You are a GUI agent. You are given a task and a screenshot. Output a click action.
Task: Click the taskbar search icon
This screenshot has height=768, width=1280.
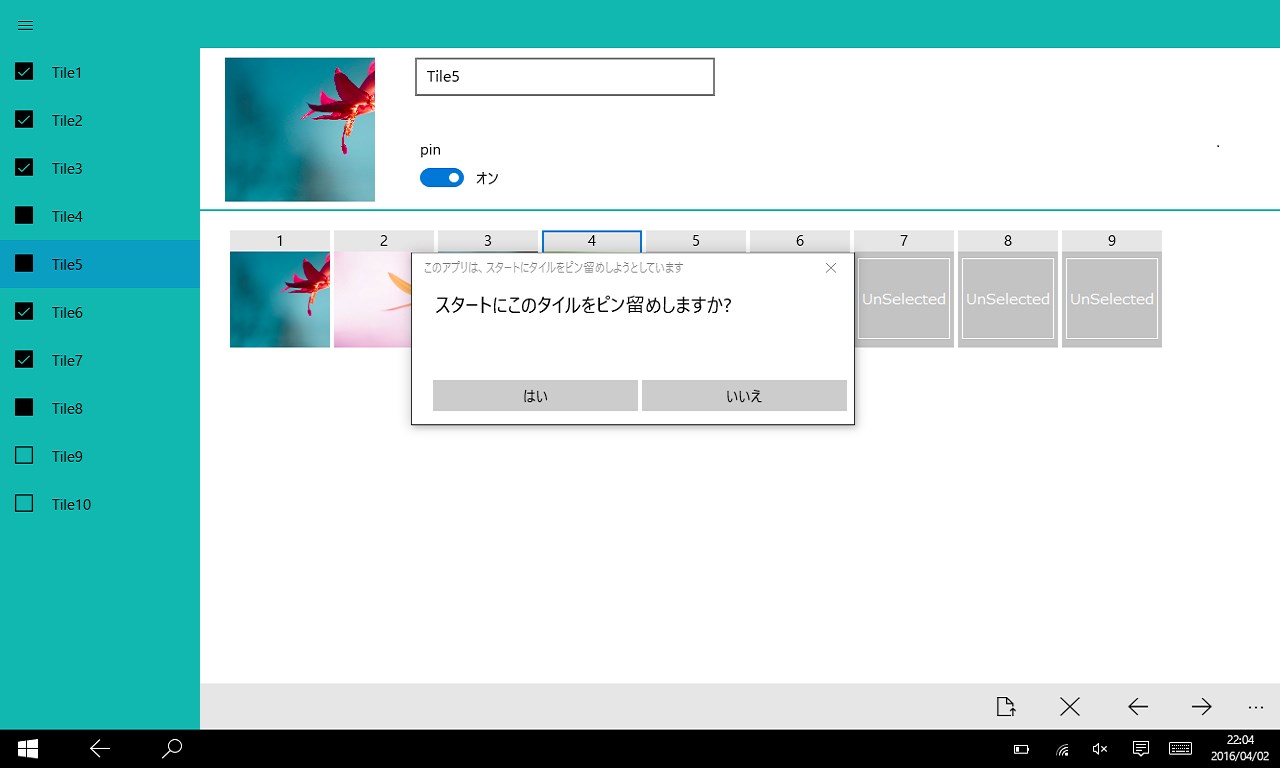point(172,748)
